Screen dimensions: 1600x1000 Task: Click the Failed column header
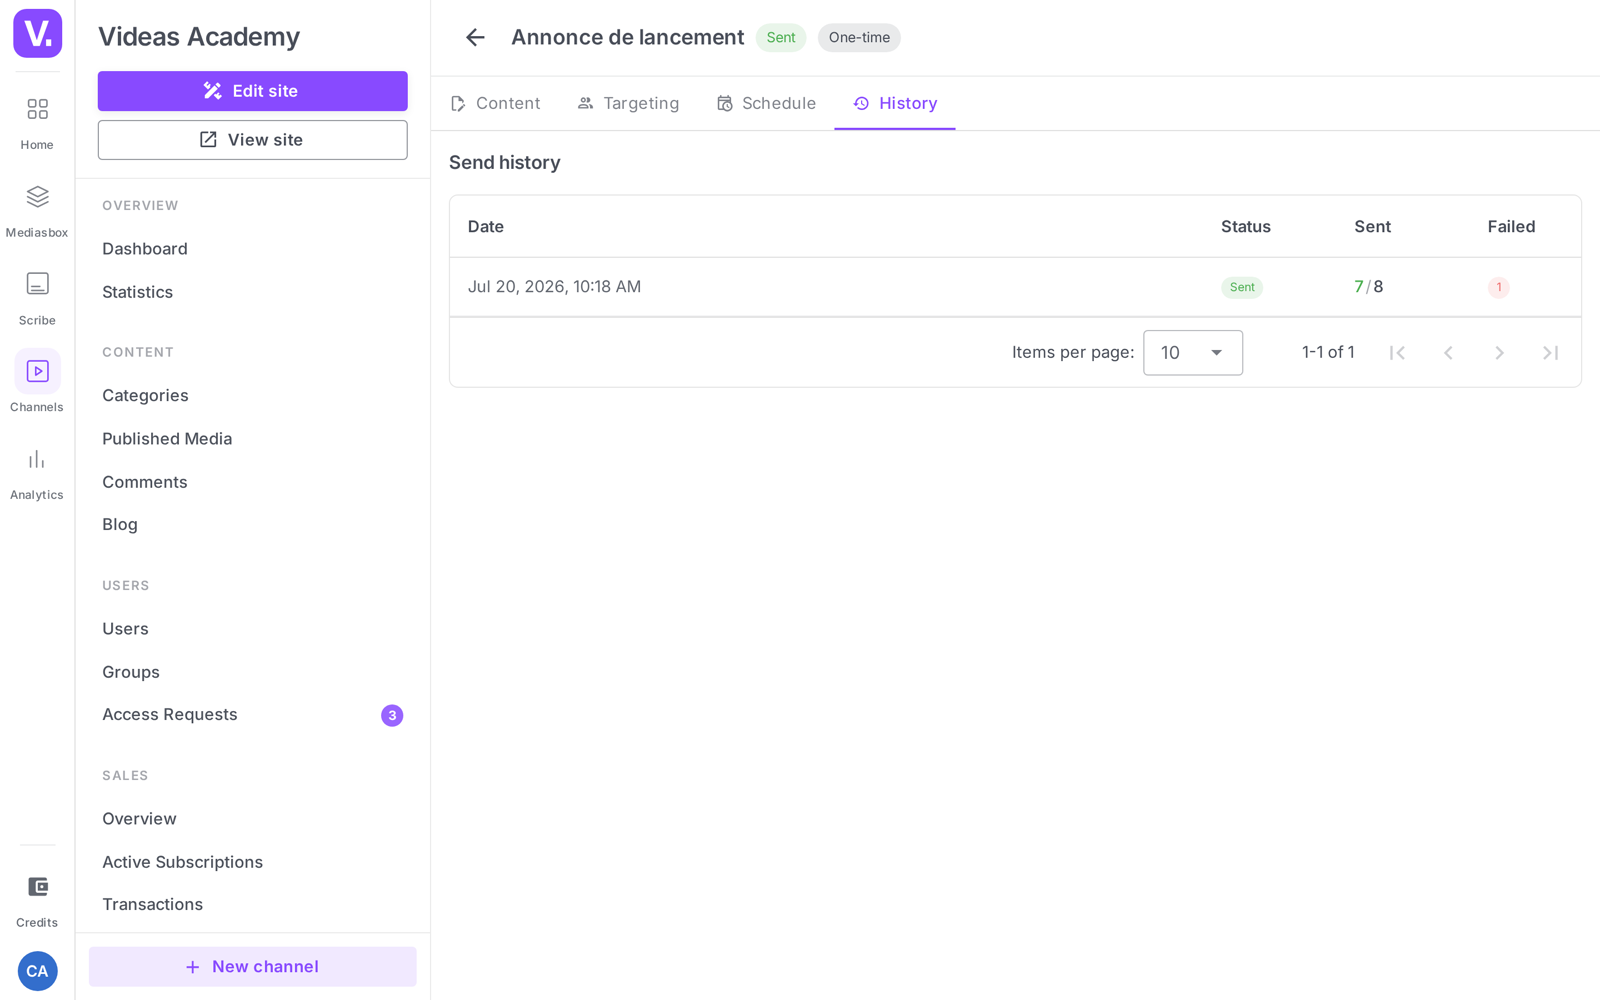point(1511,227)
